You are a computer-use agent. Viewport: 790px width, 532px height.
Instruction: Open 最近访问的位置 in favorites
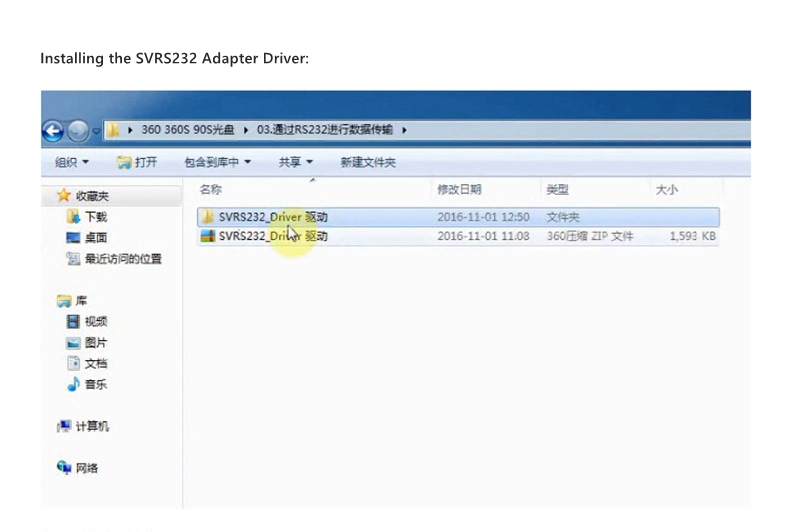(x=123, y=258)
